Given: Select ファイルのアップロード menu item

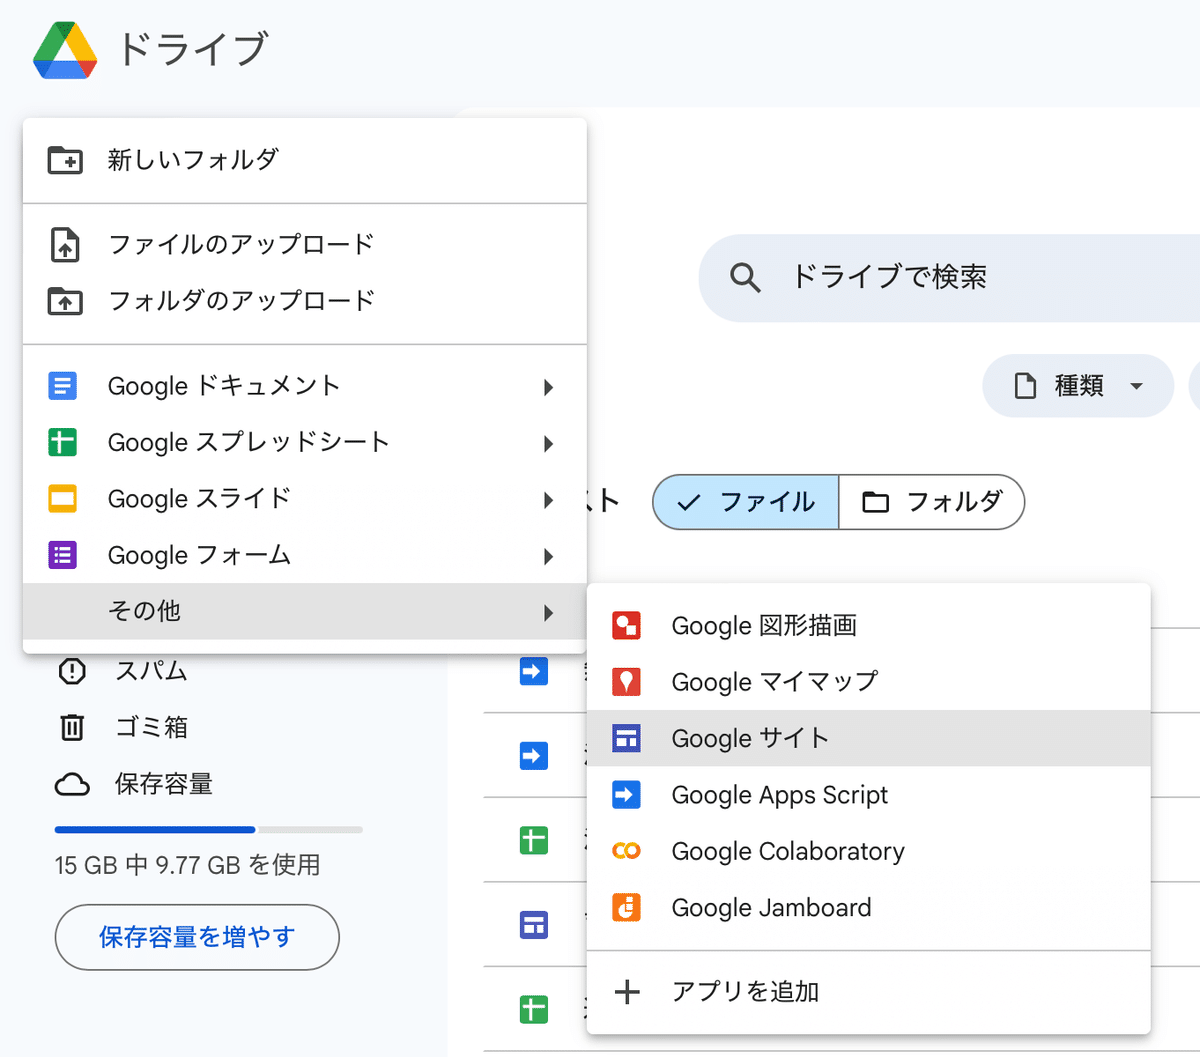Looking at the screenshot, I should tap(304, 244).
